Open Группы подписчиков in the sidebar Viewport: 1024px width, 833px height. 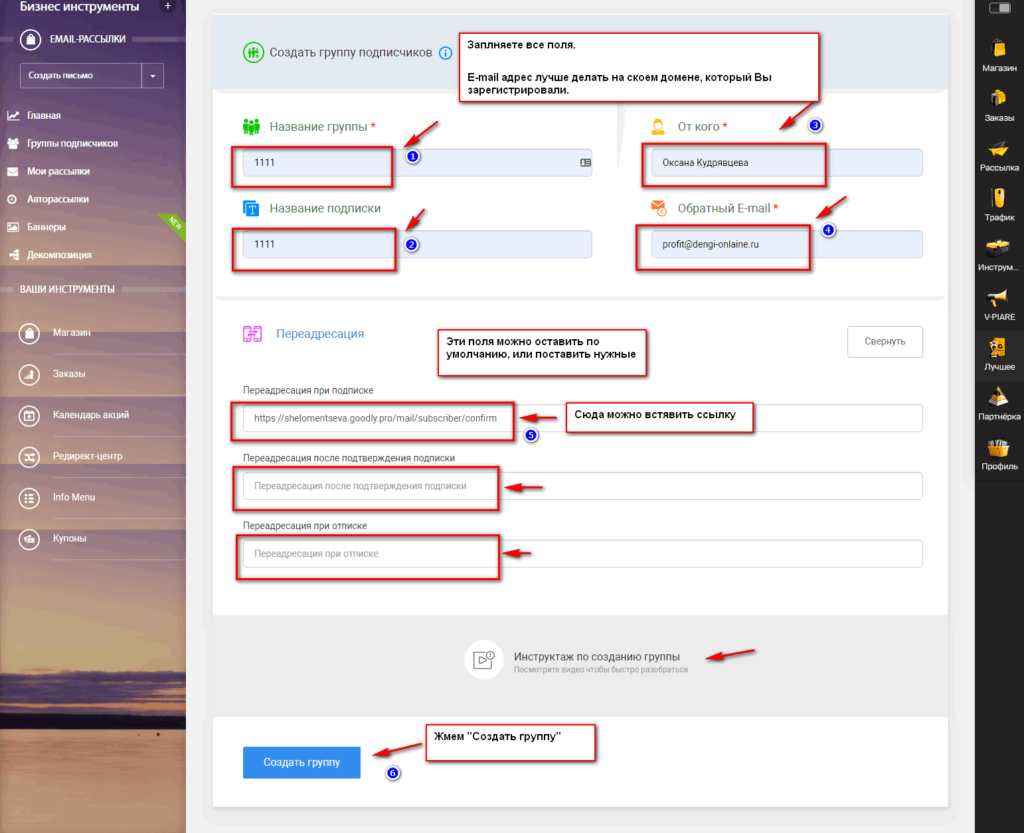(x=72, y=144)
